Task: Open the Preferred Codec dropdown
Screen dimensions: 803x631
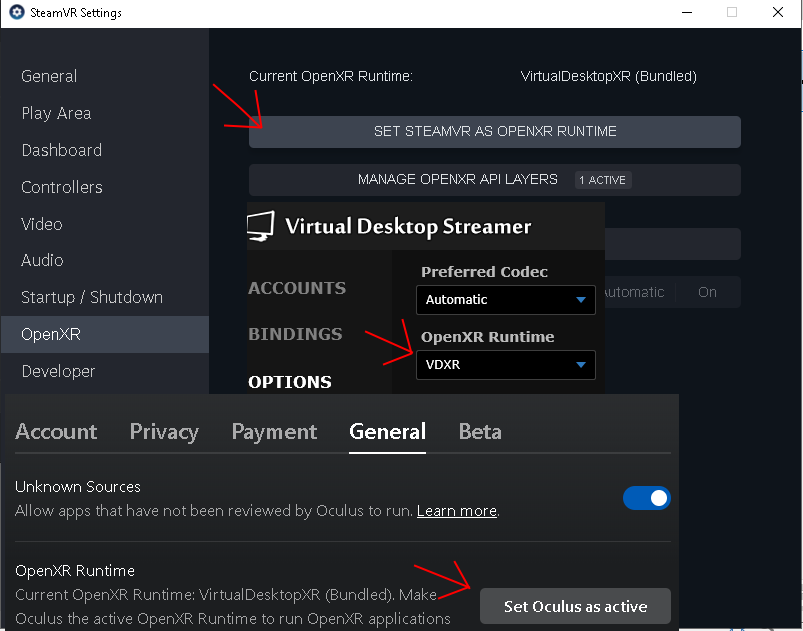Action: 505,299
